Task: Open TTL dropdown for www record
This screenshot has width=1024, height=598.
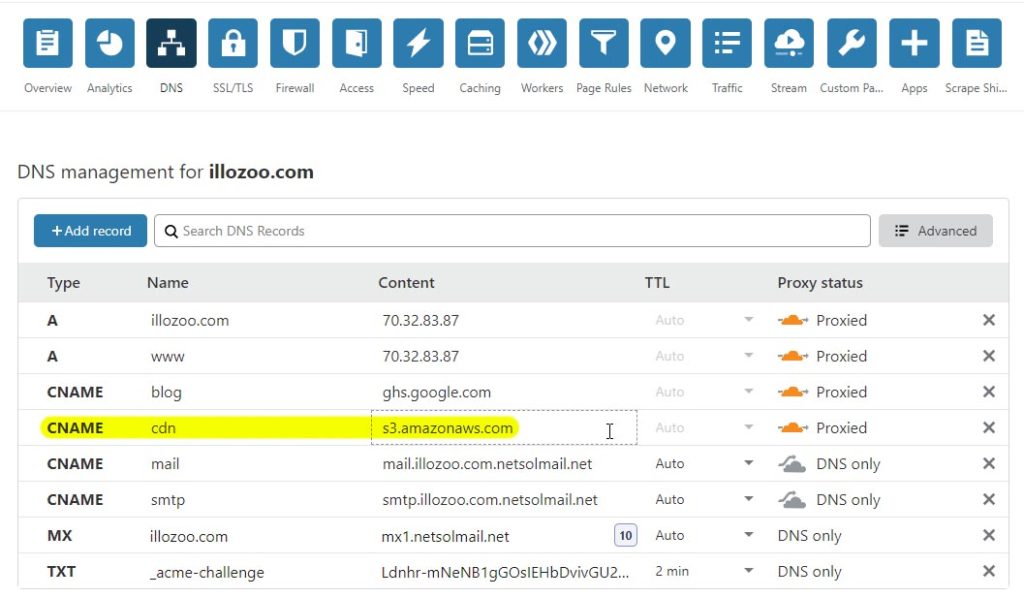Action: [x=748, y=356]
